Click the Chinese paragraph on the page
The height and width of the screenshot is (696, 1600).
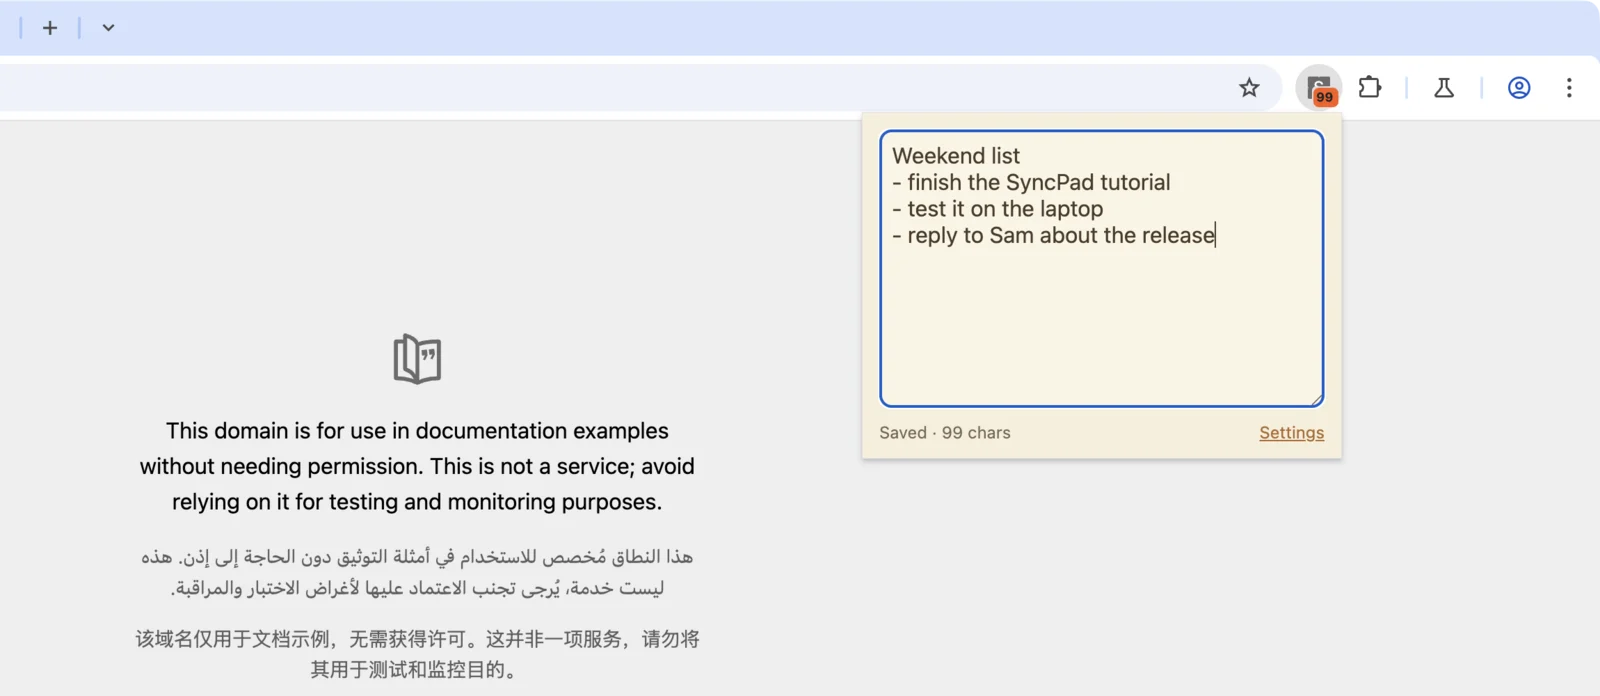[x=417, y=654]
